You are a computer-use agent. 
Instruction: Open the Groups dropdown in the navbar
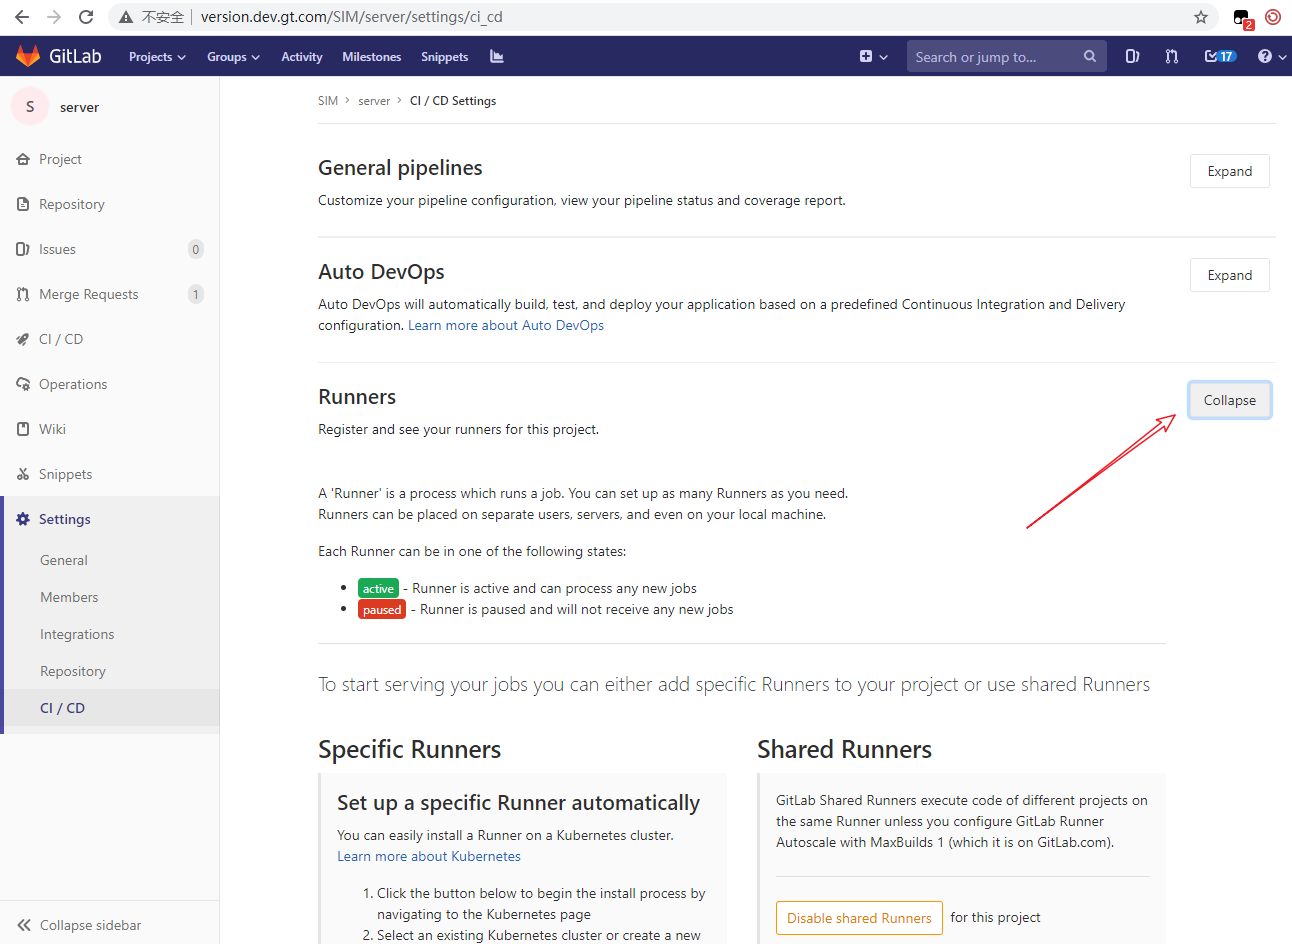point(233,57)
